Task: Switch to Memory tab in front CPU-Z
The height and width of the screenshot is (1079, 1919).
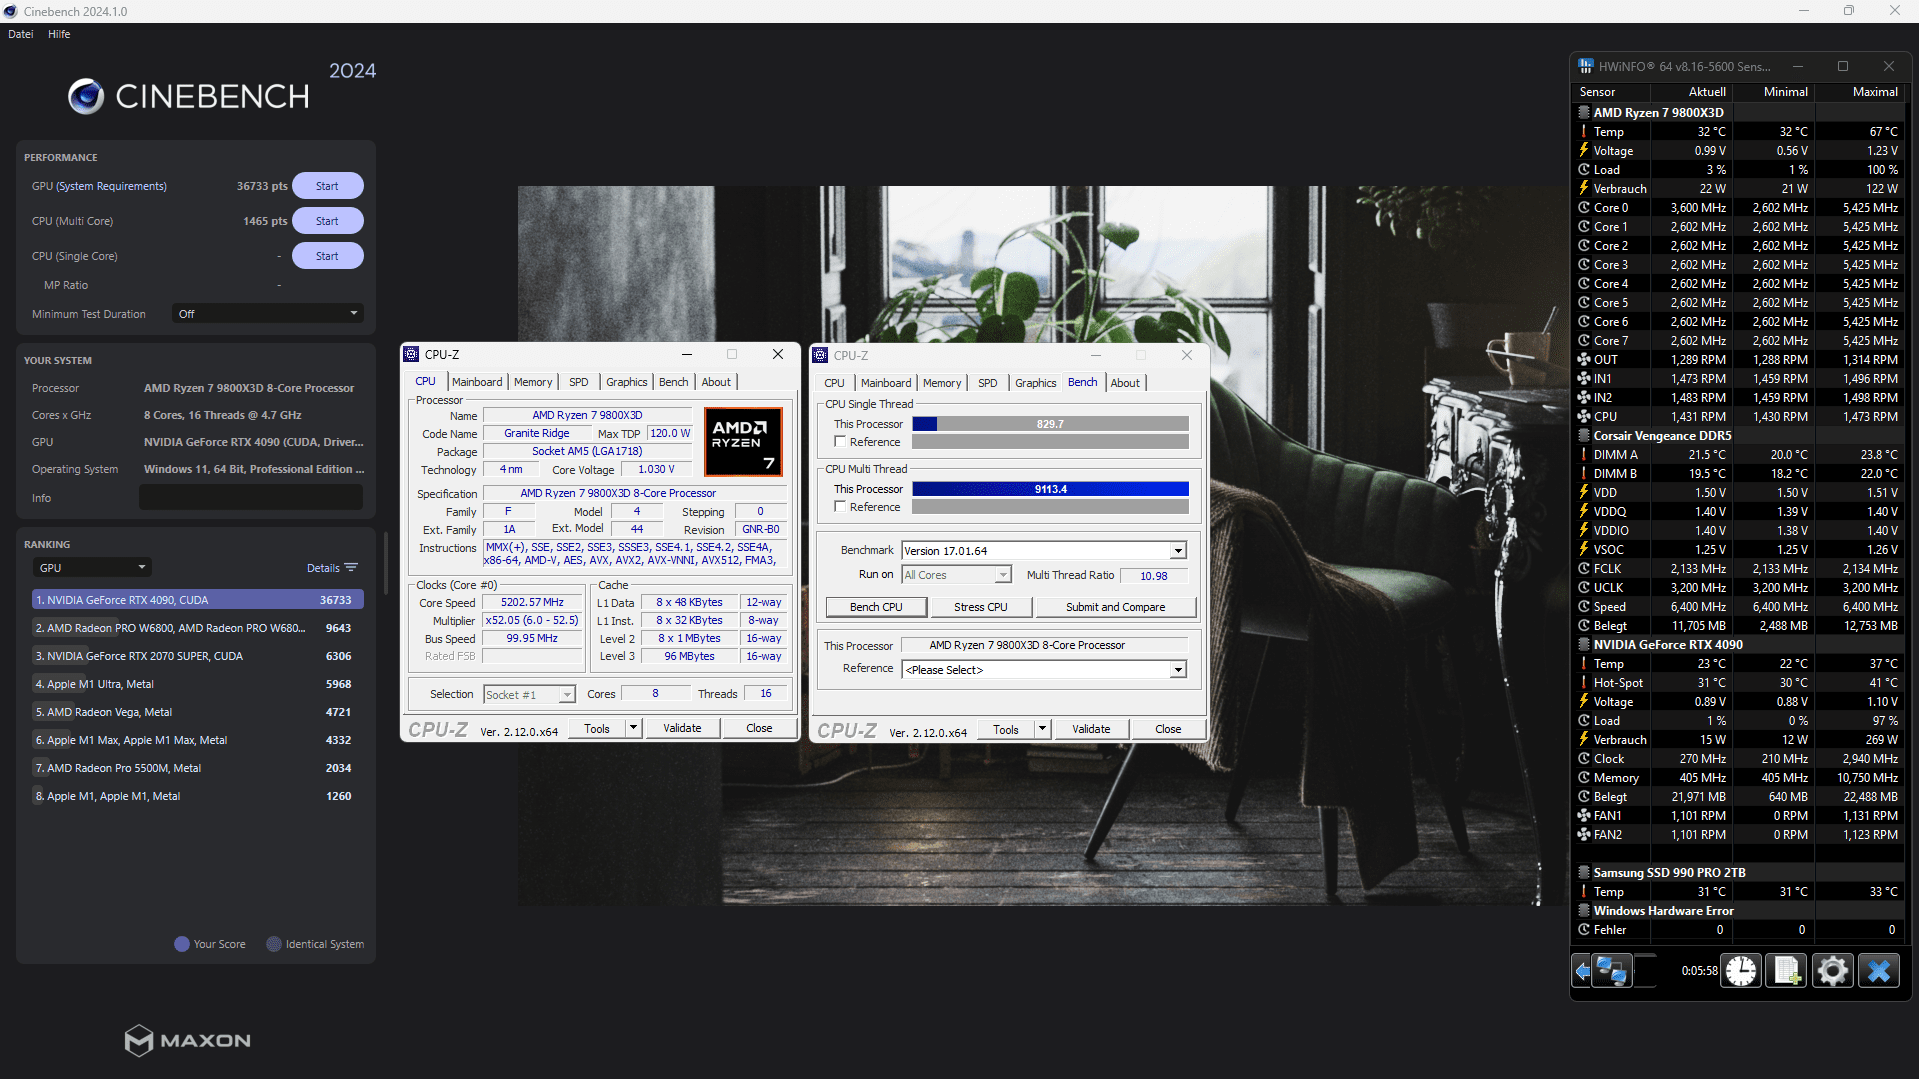Action: pyautogui.click(x=533, y=382)
